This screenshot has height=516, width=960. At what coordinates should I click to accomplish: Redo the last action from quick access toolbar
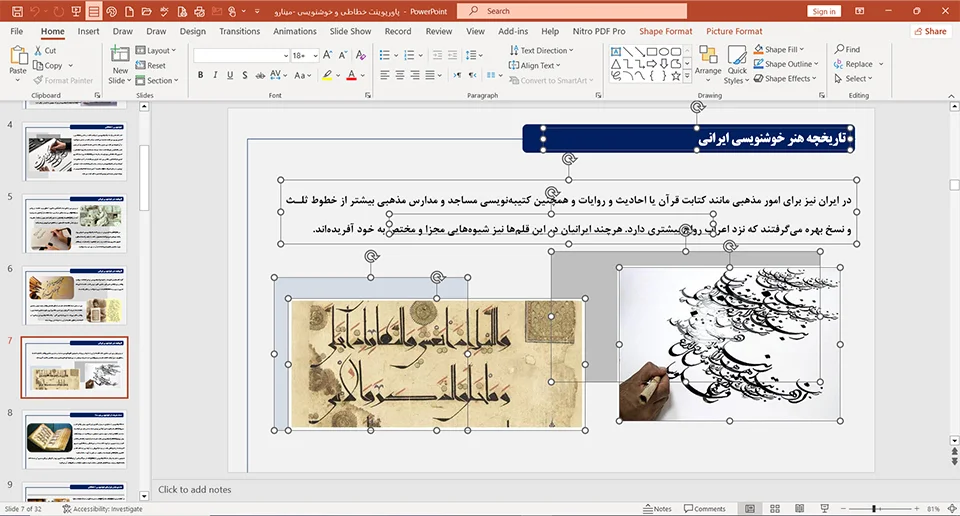pos(59,11)
